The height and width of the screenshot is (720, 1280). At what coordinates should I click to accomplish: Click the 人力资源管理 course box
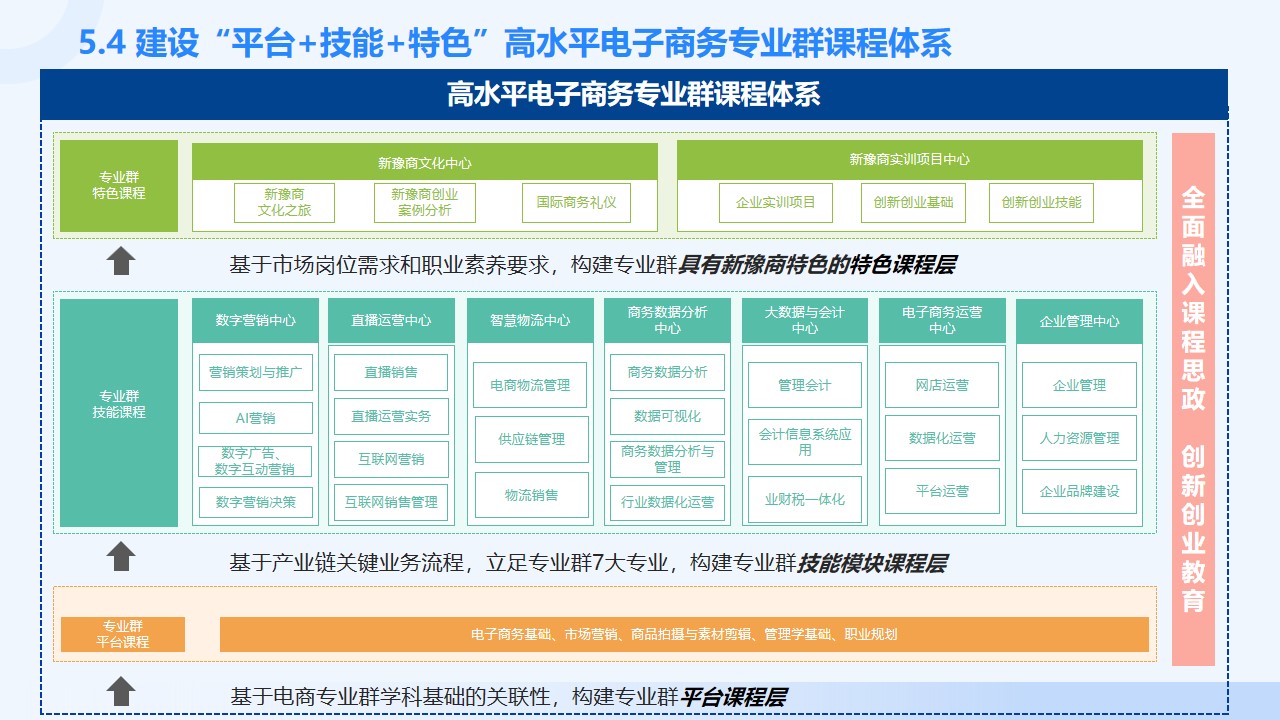pos(1079,438)
